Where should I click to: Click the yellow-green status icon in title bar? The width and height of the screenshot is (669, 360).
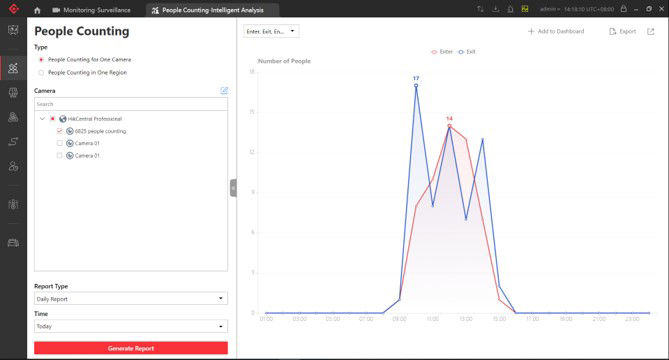pyautogui.click(x=525, y=9)
